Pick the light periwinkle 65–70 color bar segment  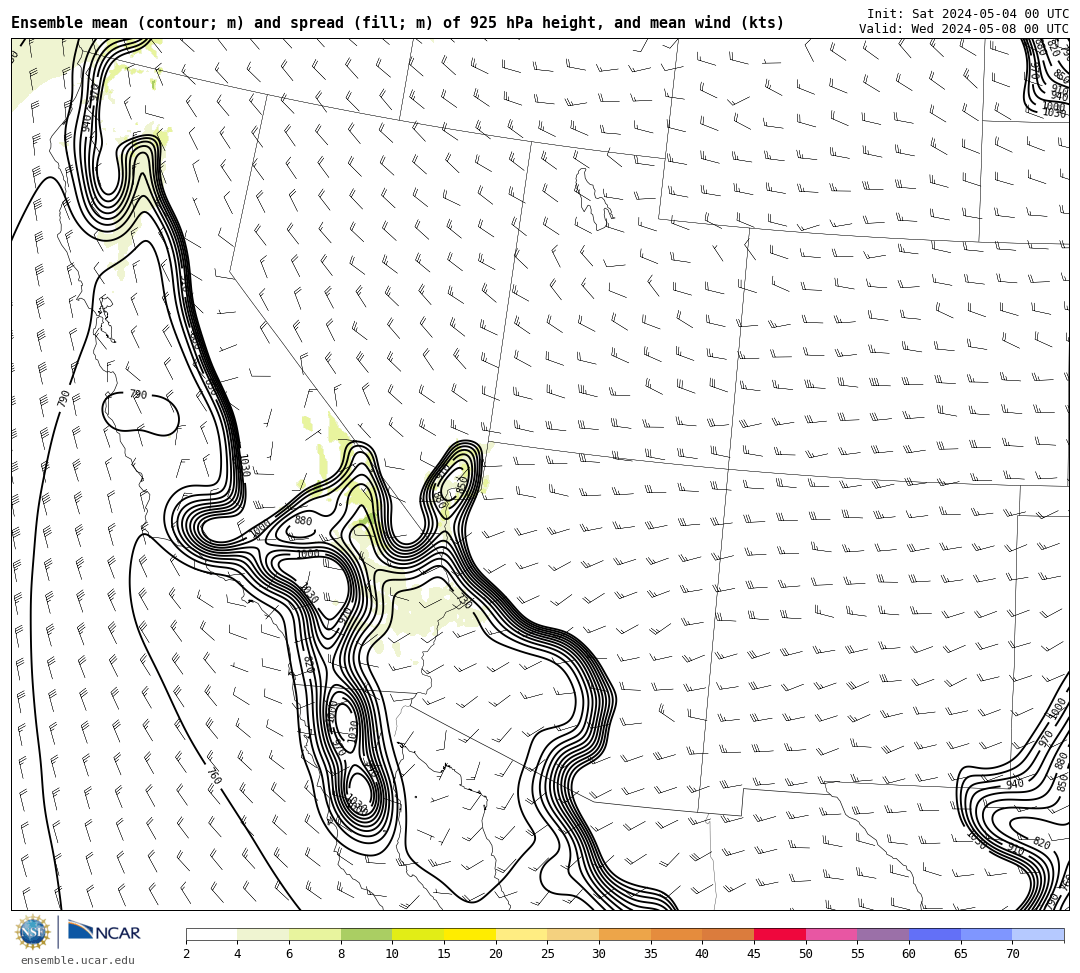point(986,934)
